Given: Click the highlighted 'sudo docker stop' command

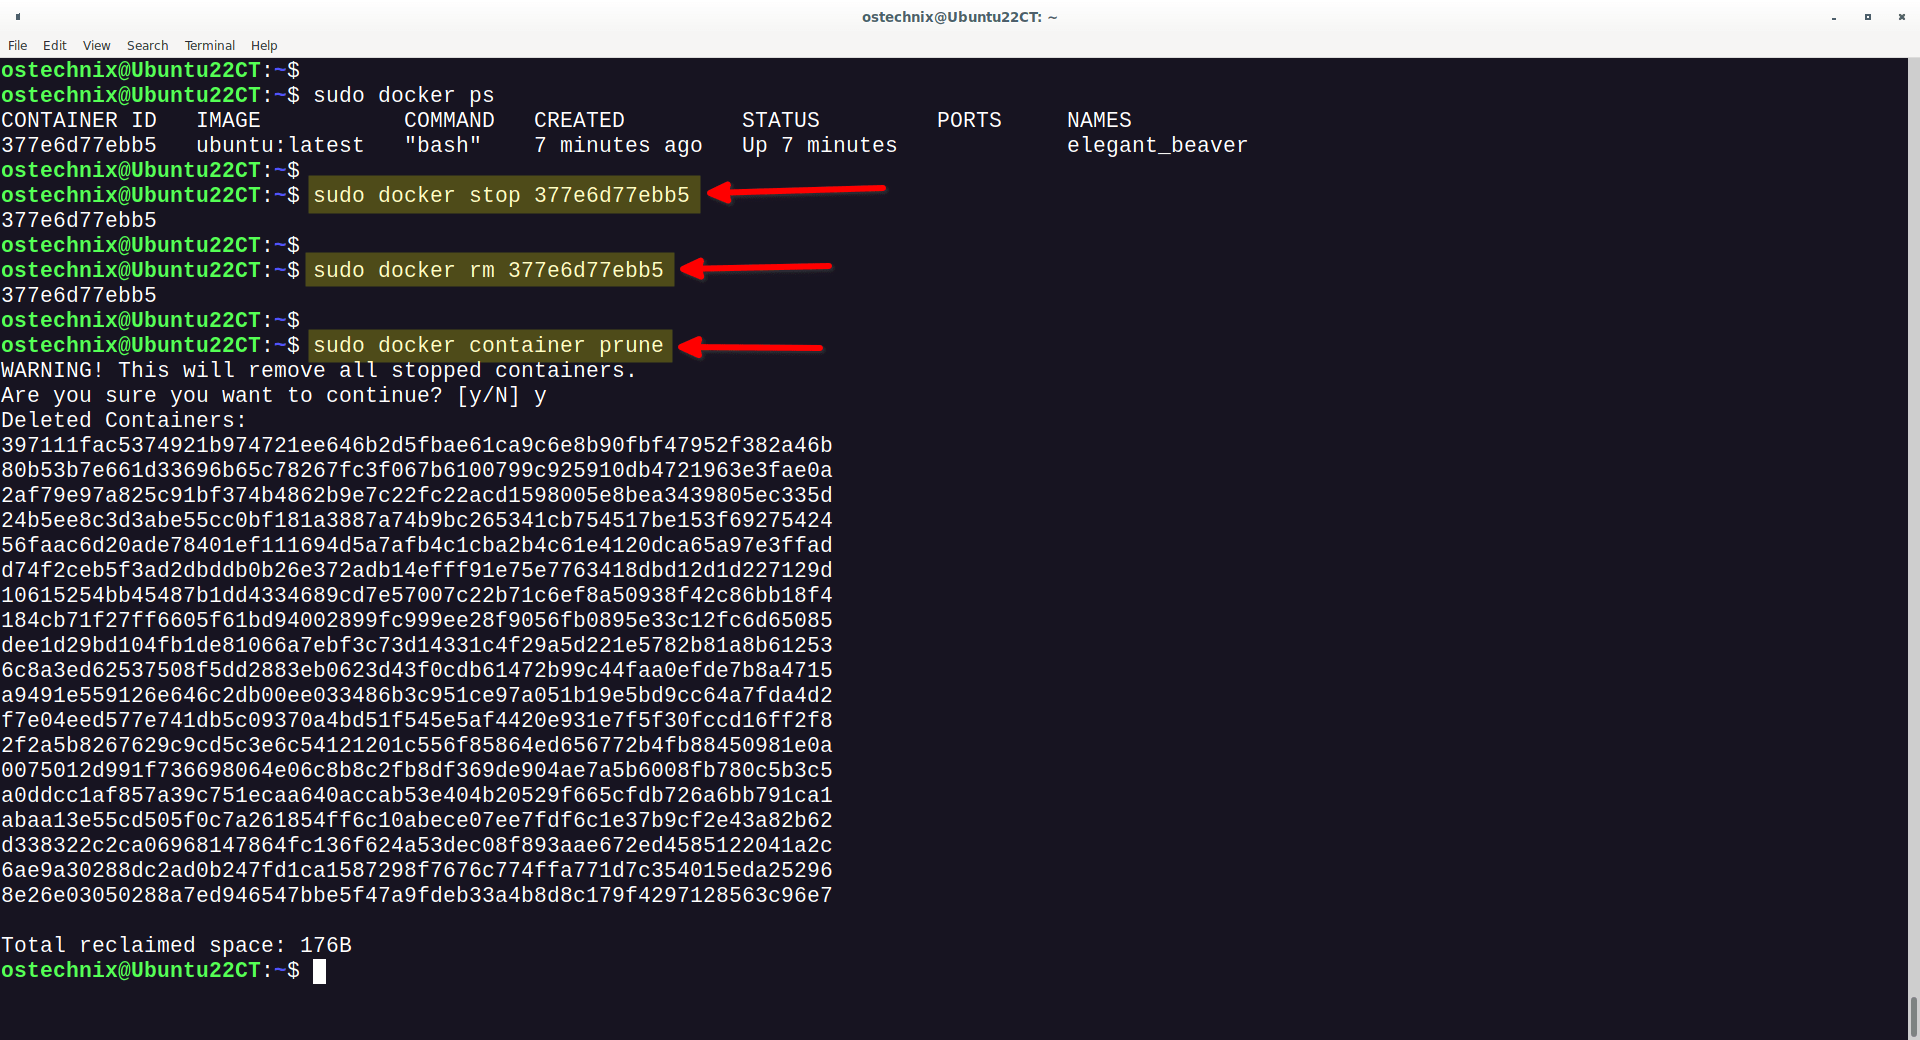Looking at the screenshot, I should tap(502, 195).
